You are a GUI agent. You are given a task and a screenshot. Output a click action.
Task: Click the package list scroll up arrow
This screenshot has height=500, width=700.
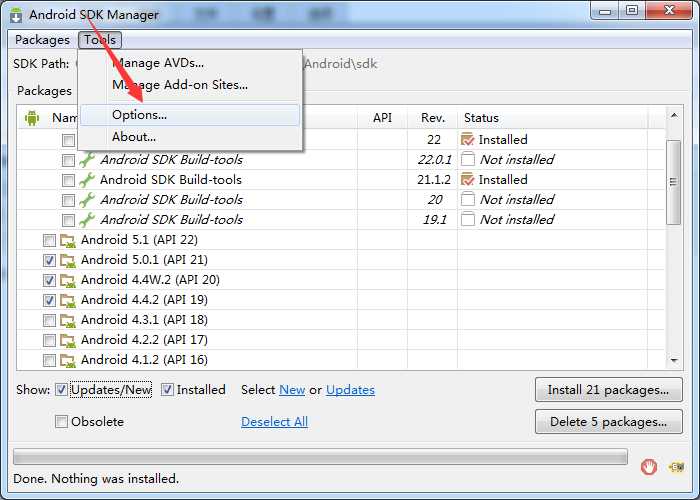pyautogui.click(x=674, y=116)
